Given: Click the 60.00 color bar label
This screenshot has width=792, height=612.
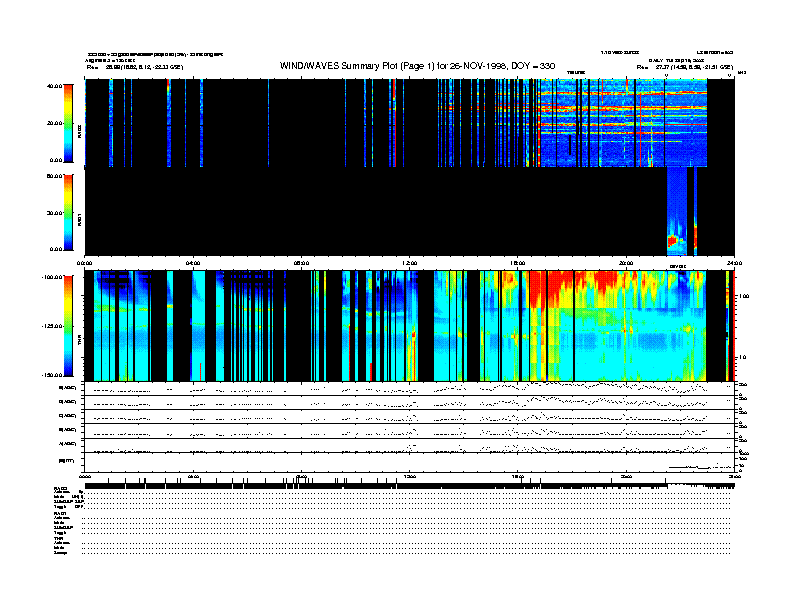Looking at the screenshot, I should [54, 176].
